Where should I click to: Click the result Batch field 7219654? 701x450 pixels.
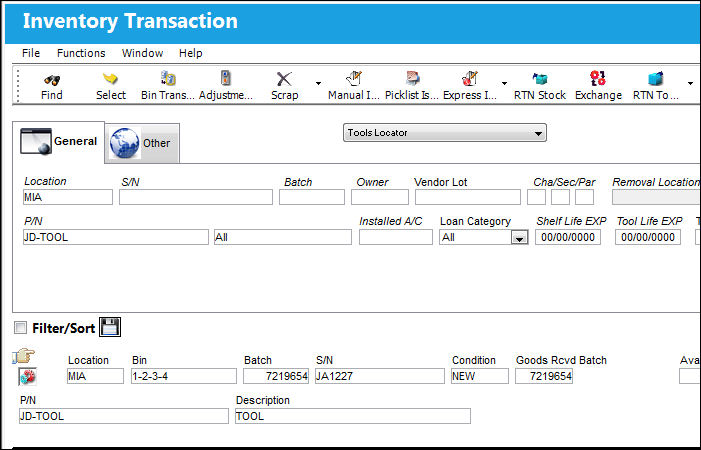point(276,376)
